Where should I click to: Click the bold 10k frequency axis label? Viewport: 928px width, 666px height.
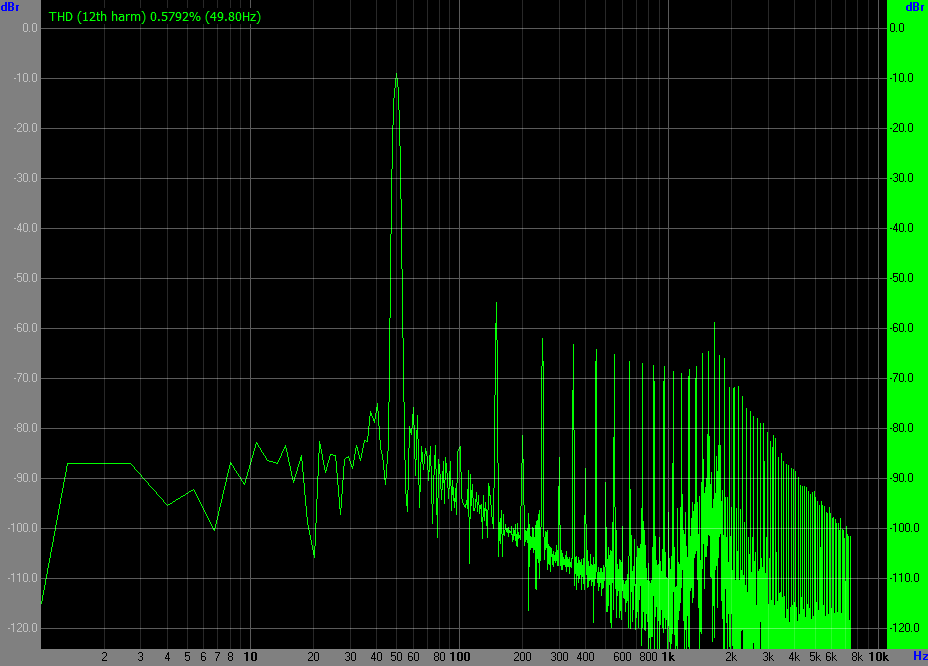[x=877, y=657]
